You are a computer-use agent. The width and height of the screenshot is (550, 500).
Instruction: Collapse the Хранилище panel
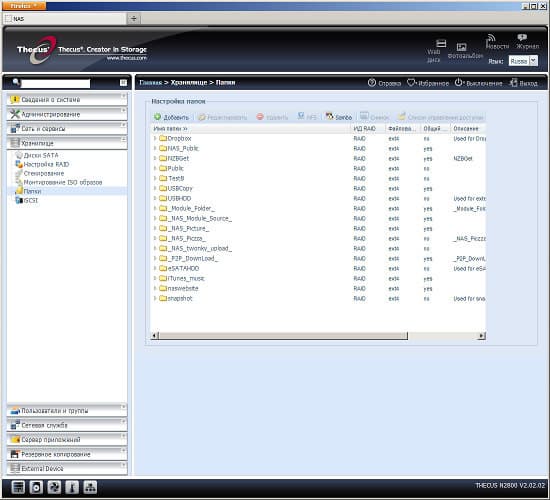(67, 143)
